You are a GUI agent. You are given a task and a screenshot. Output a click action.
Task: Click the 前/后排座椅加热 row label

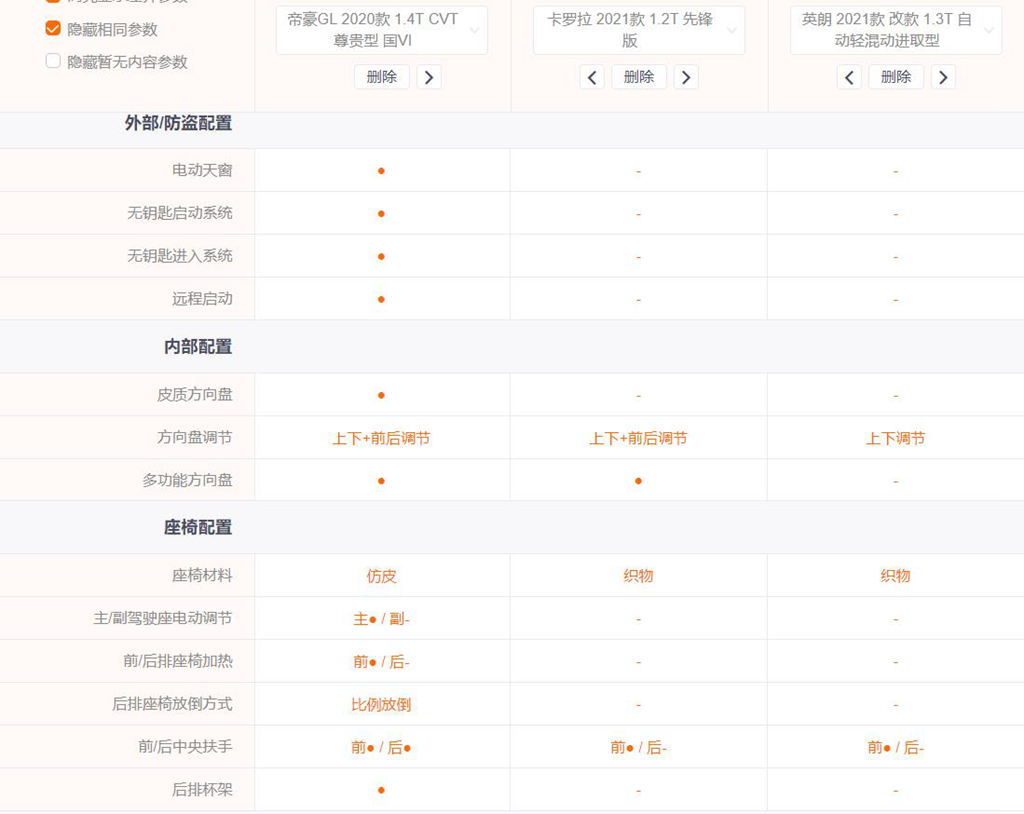(178, 661)
